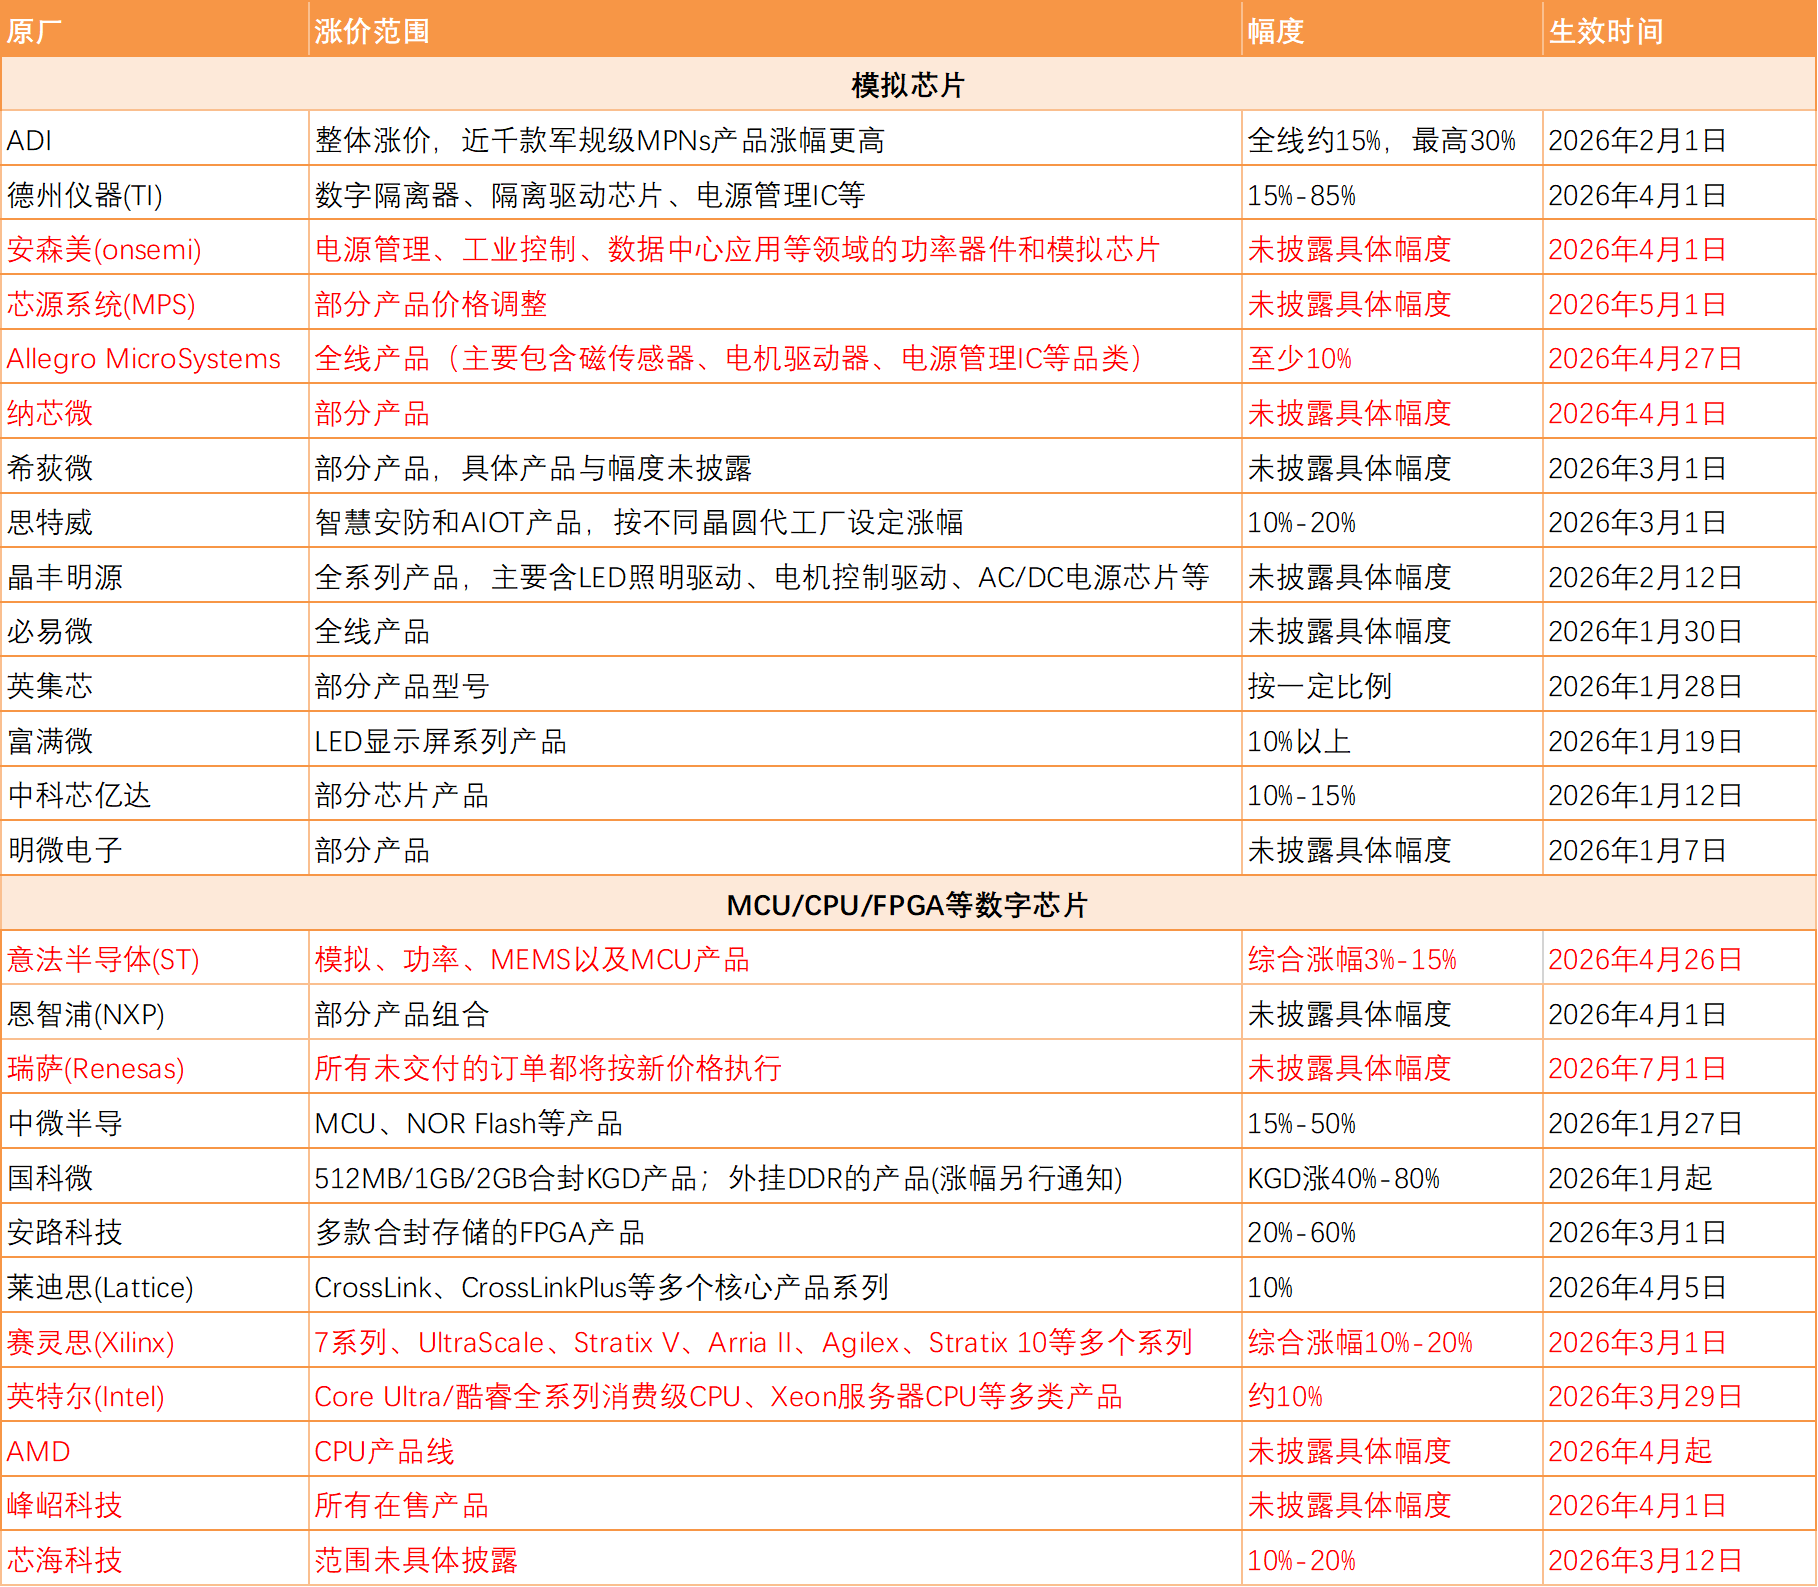Click the 2026年7月1日 effective date
1818x1587 pixels.
[x=1637, y=1068]
